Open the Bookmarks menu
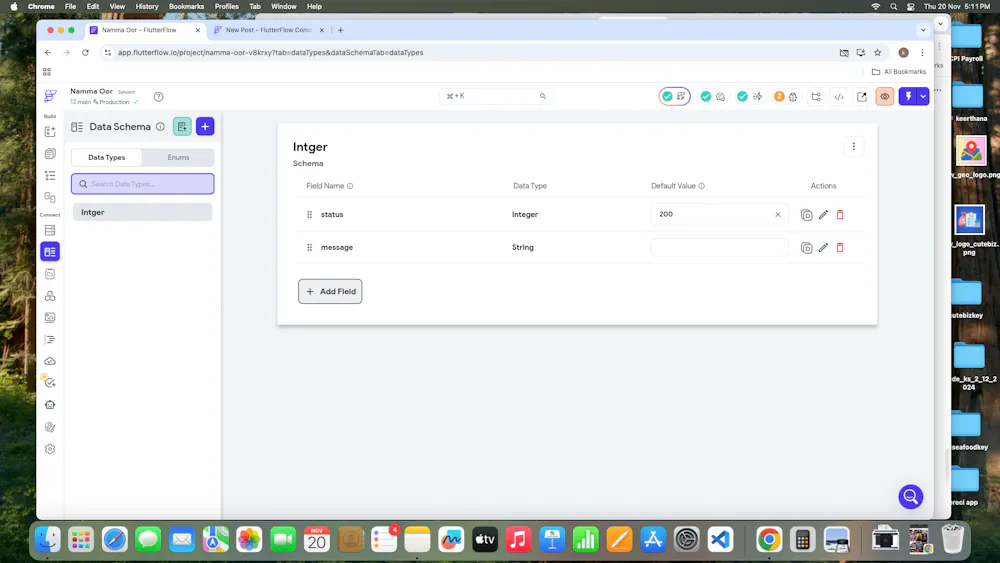The height and width of the screenshot is (563, 1000). tap(186, 6)
